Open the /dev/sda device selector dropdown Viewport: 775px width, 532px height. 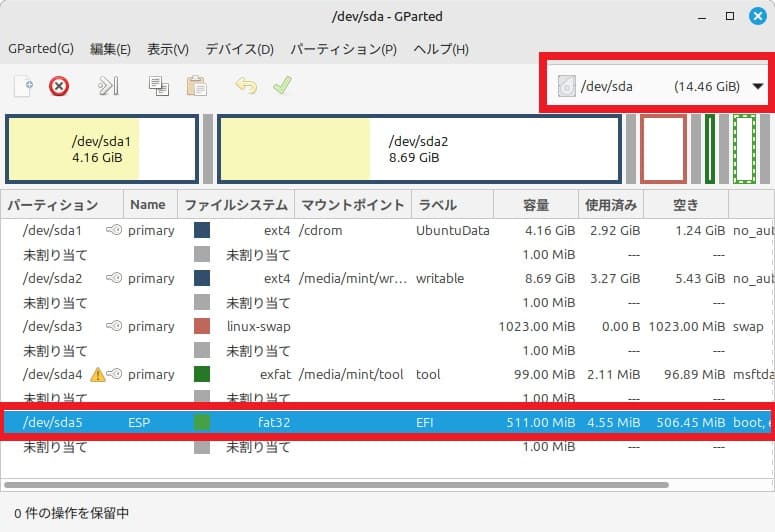click(659, 87)
